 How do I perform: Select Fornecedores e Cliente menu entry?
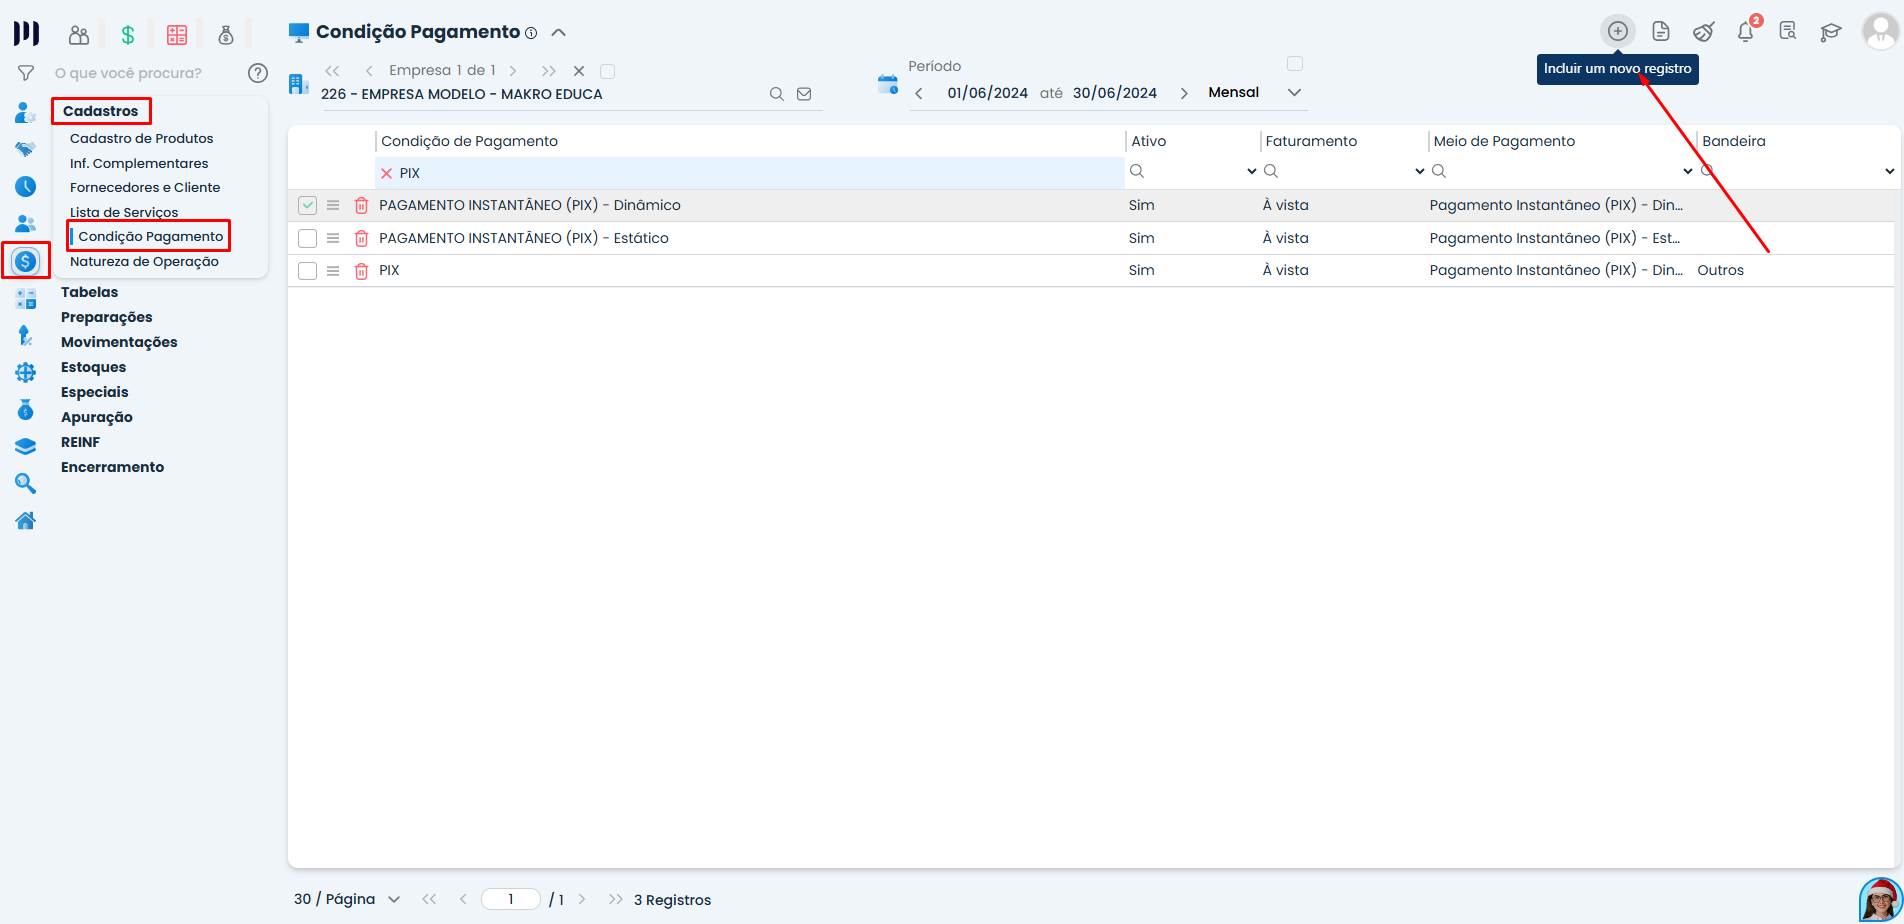point(145,188)
